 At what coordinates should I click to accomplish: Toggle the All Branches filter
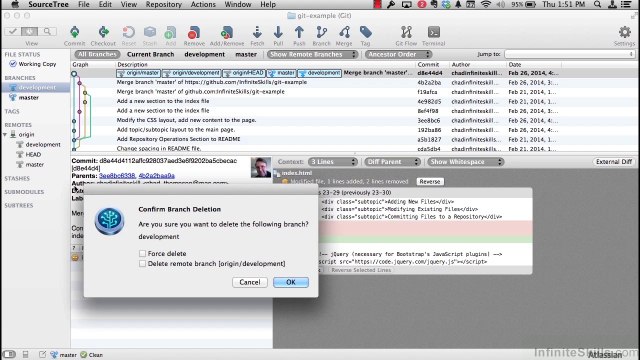pyautogui.click(x=97, y=54)
